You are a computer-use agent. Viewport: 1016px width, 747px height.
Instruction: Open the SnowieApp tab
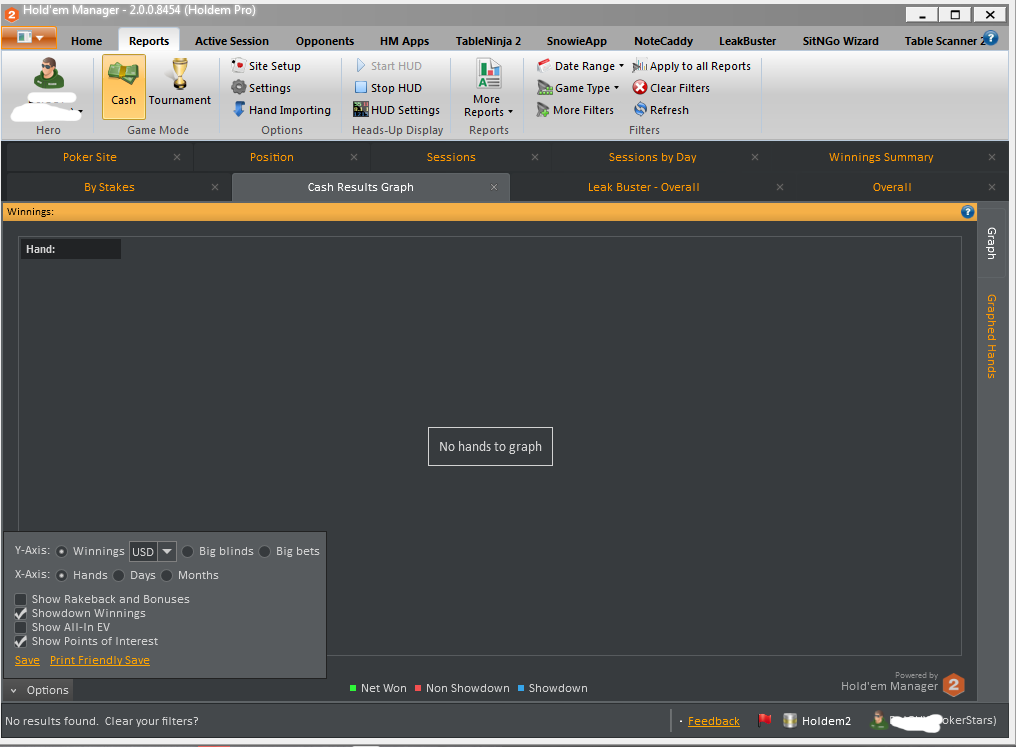(577, 41)
